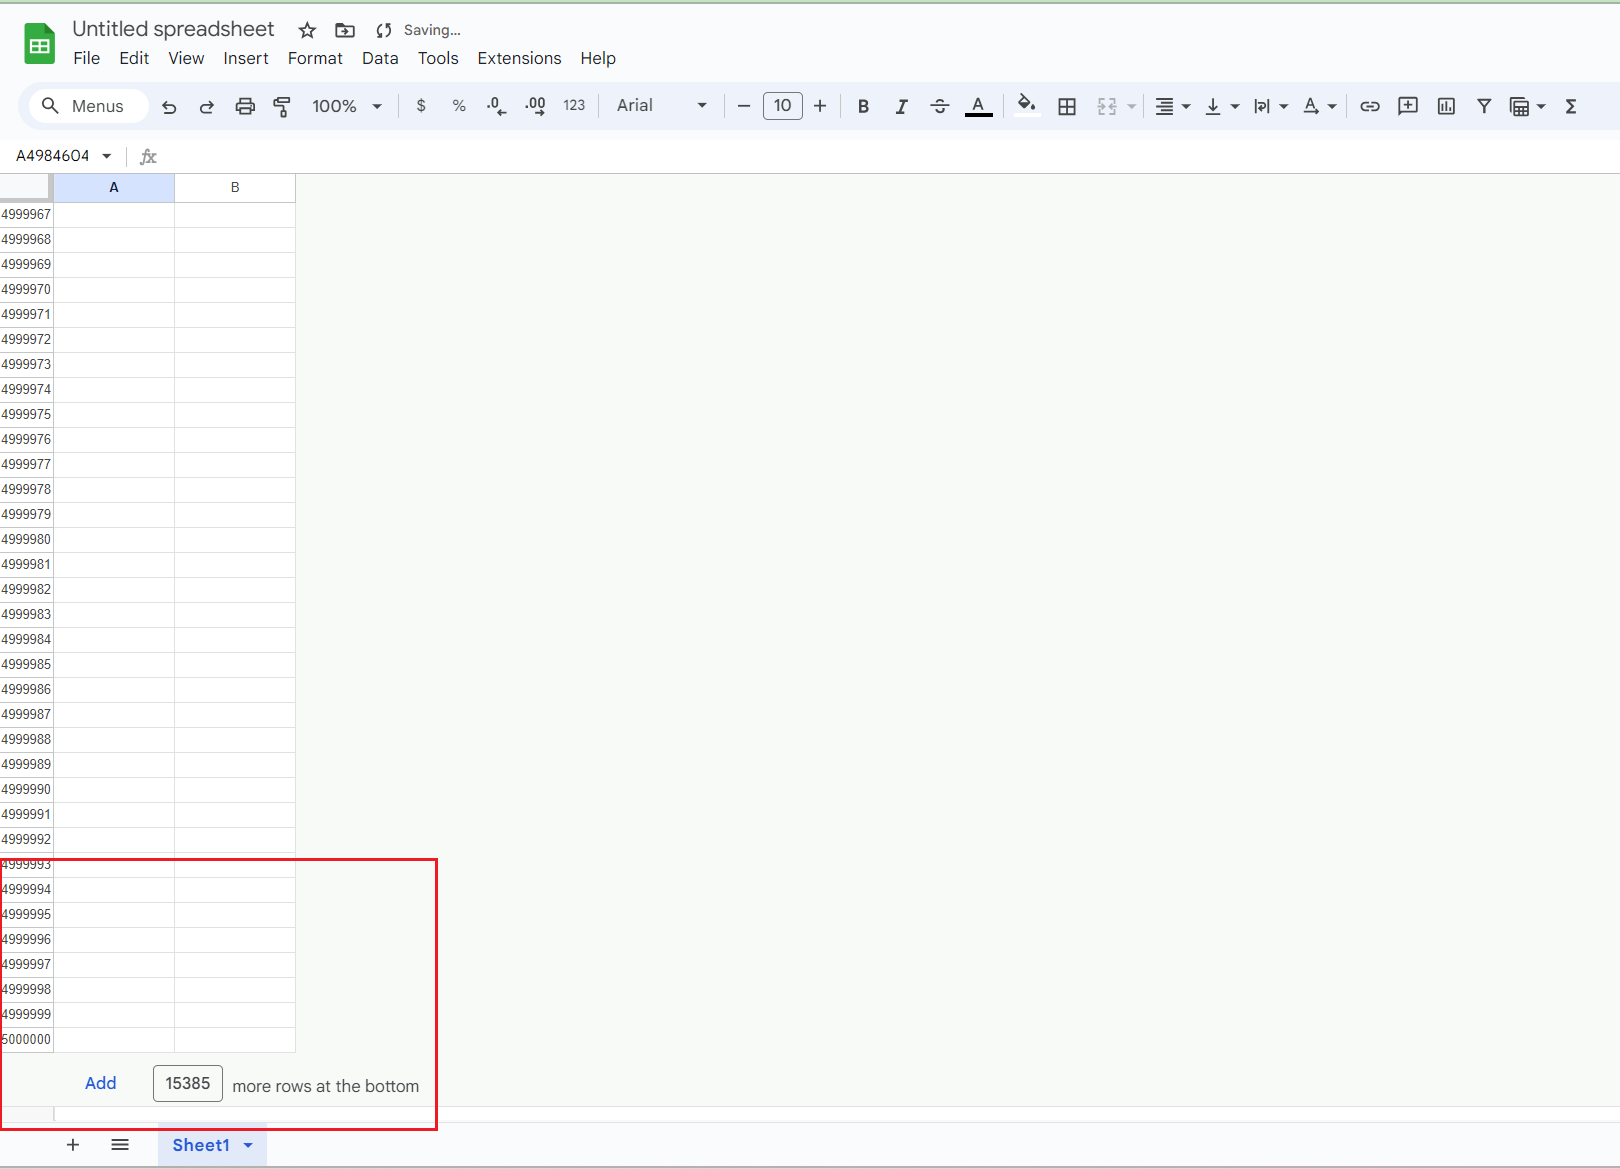Open the Menus search box
The image size is (1620, 1169).
click(x=88, y=106)
